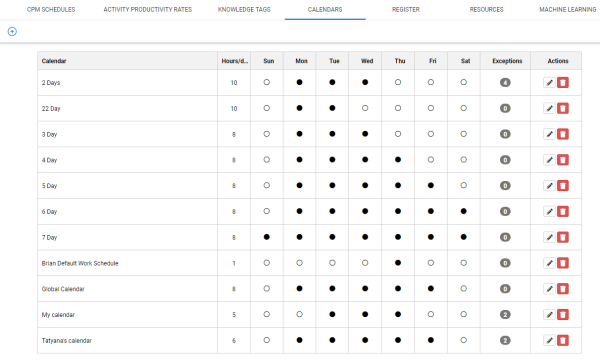This screenshot has height=361, width=600.
Task: Edit the 7 Day calendar
Action: tap(549, 237)
